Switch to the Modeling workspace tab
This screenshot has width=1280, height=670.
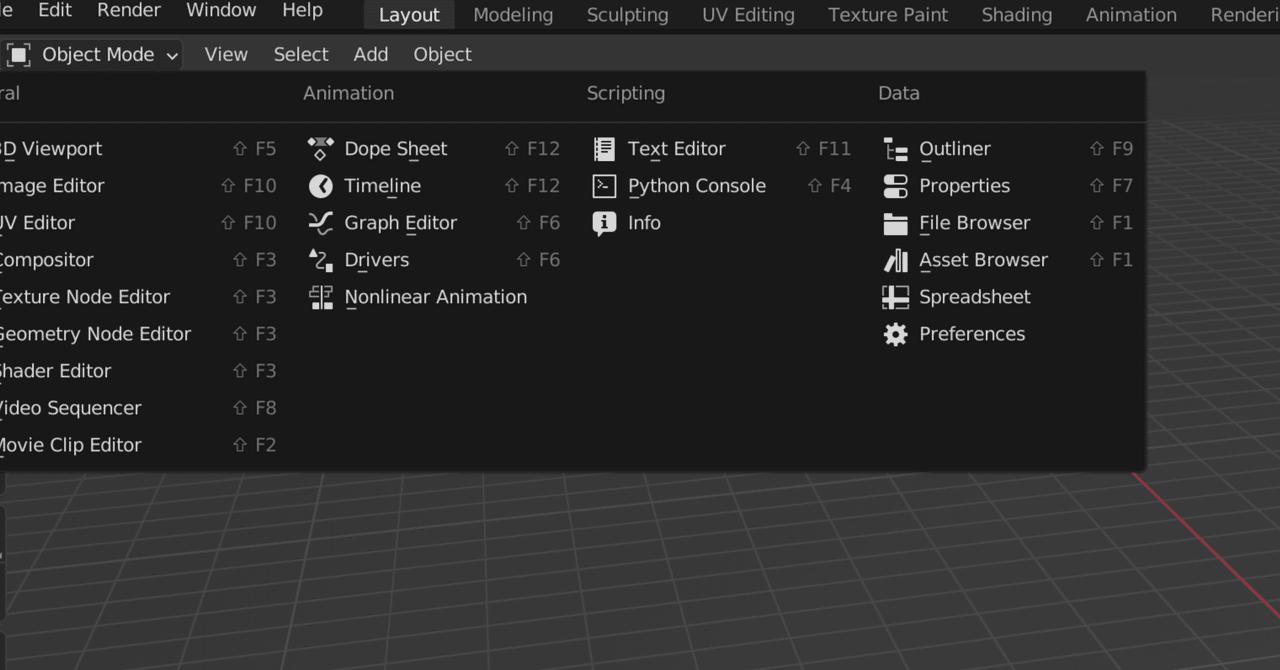click(512, 15)
